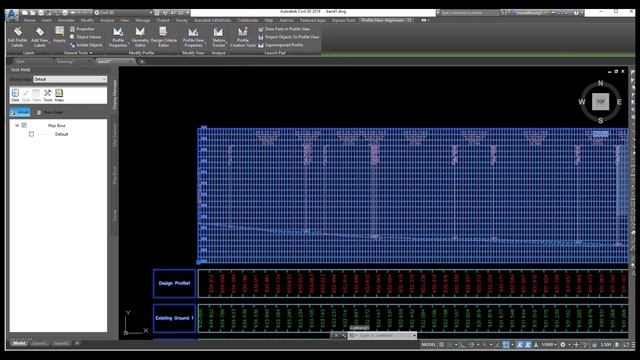This screenshot has height=360, width=640.
Task: Select the Data icon in Task Pane
Action: pos(15,95)
